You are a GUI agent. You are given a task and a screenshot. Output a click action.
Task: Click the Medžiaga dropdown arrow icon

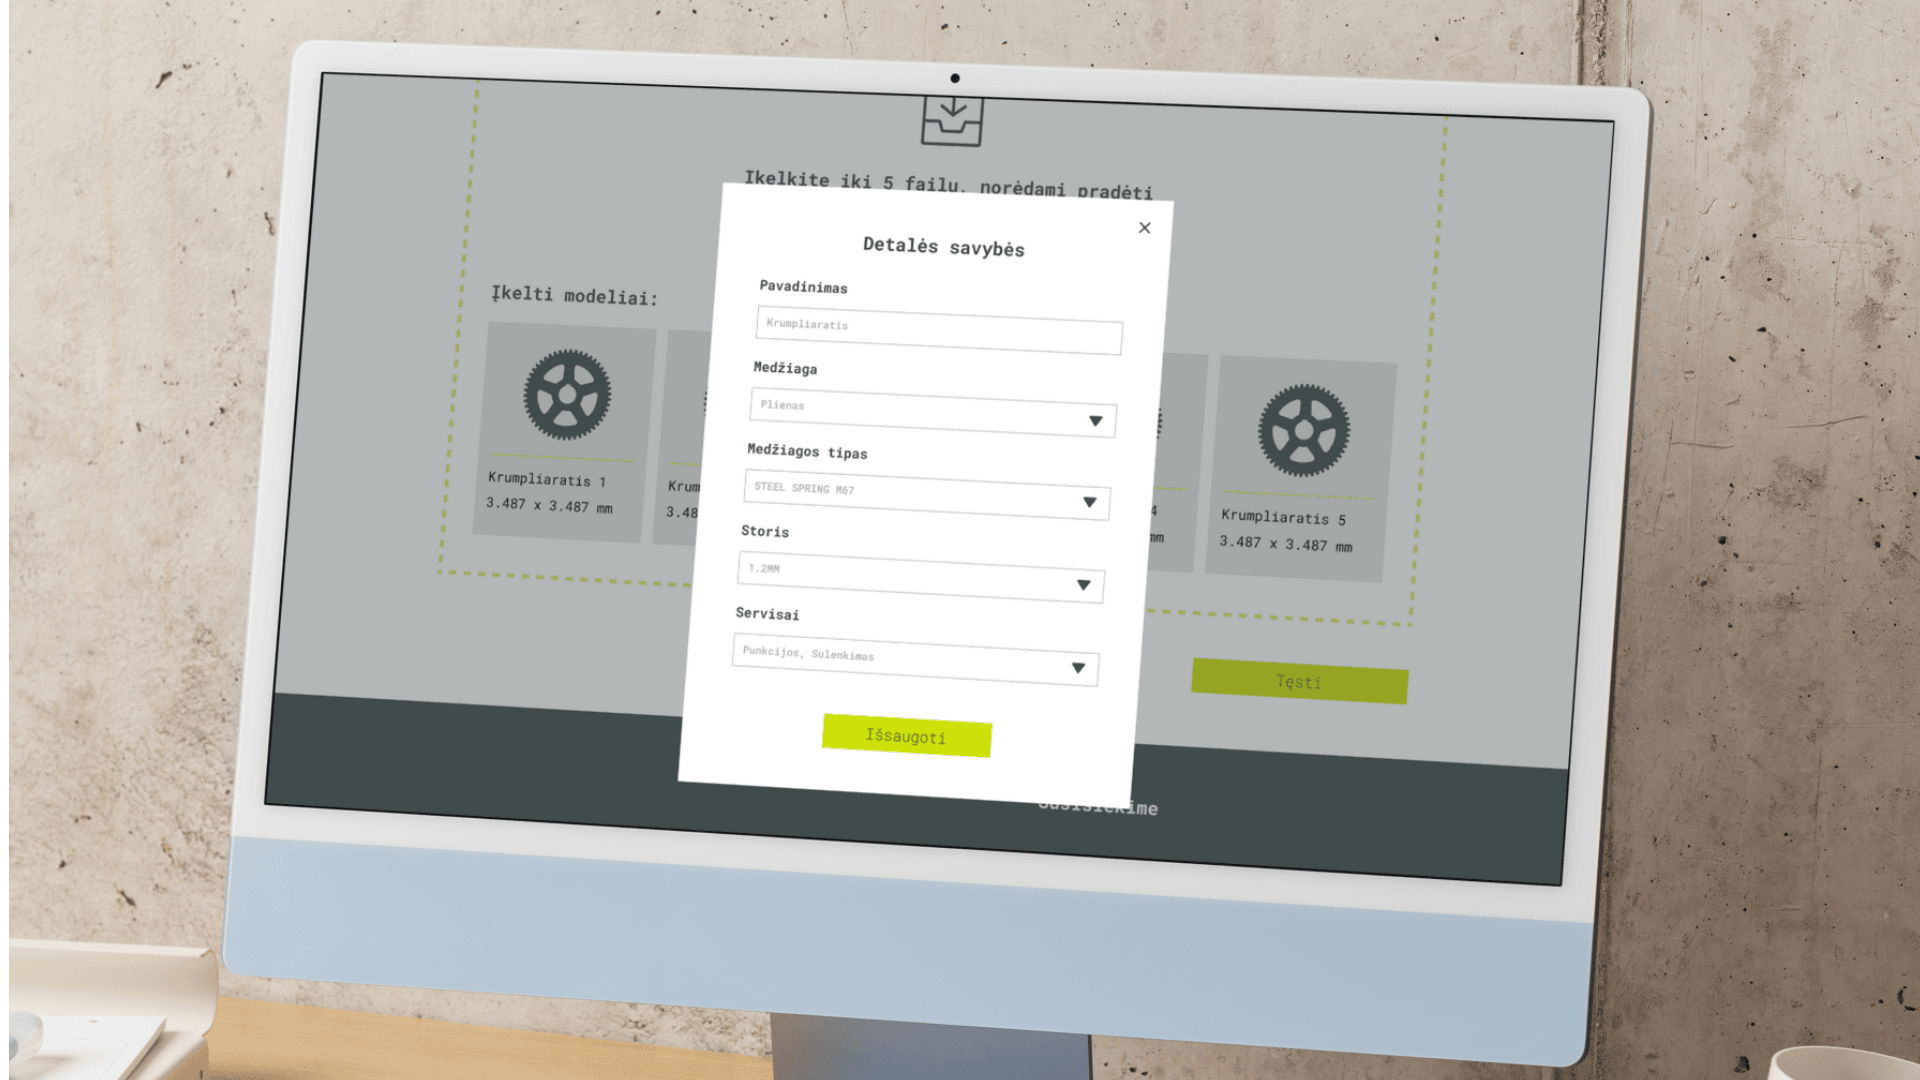click(x=1095, y=421)
